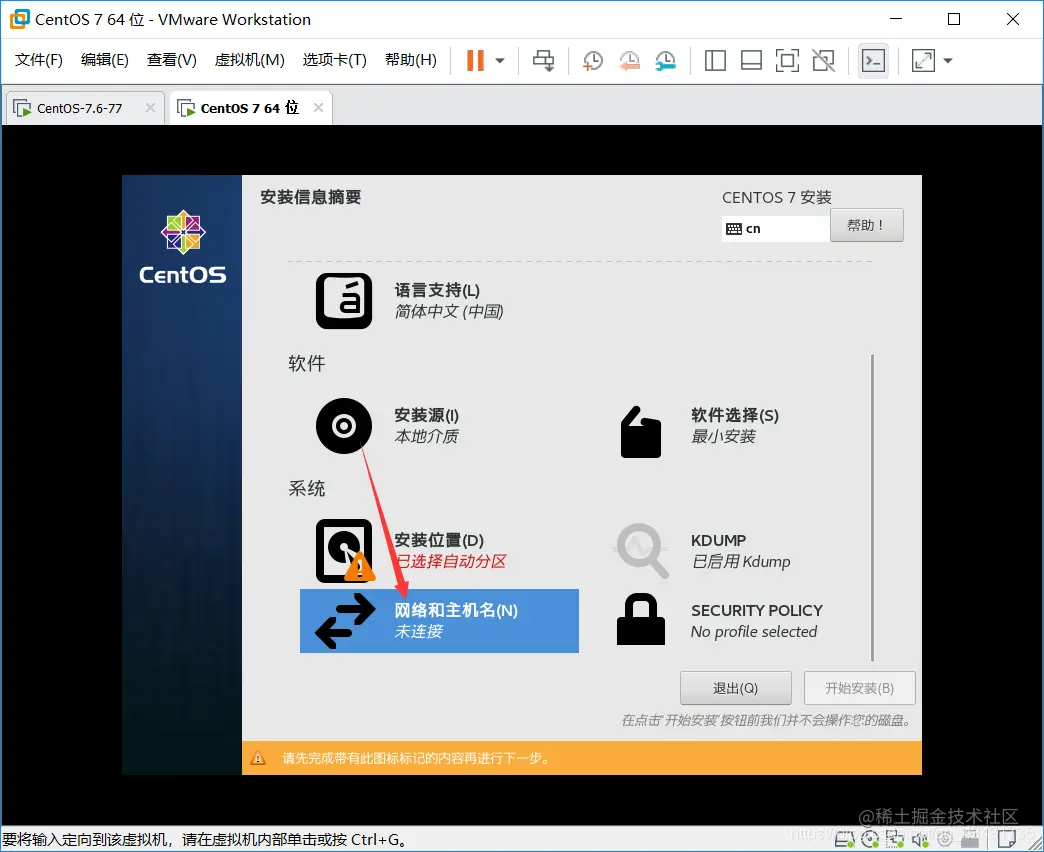The width and height of the screenshot is (1044, 852).
Task: Click the 本地介质 status text
Action: tap(427, 437)
